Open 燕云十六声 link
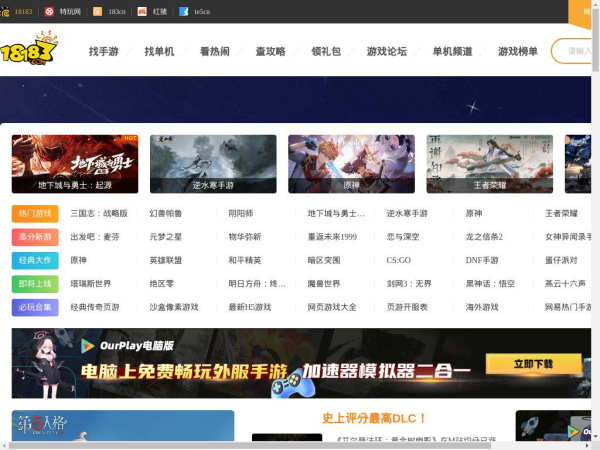Viewport: 600px width, 450px height. pyautogui.click(x=566, y=284)
